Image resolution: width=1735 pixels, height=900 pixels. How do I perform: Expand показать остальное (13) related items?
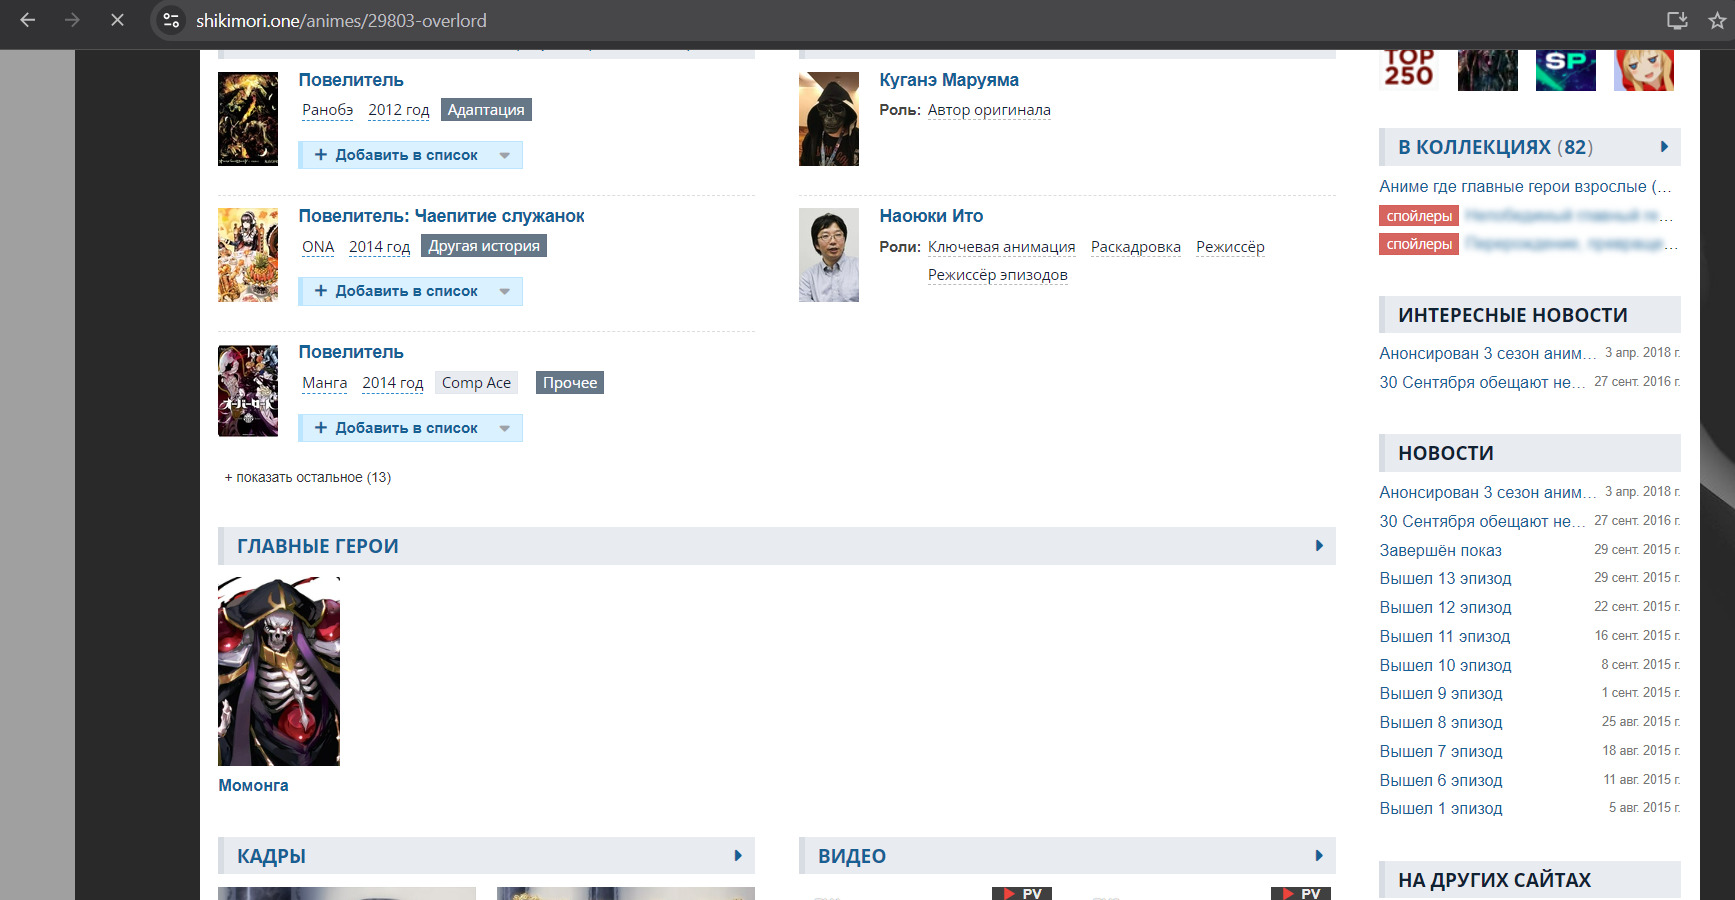coord(308,478)
